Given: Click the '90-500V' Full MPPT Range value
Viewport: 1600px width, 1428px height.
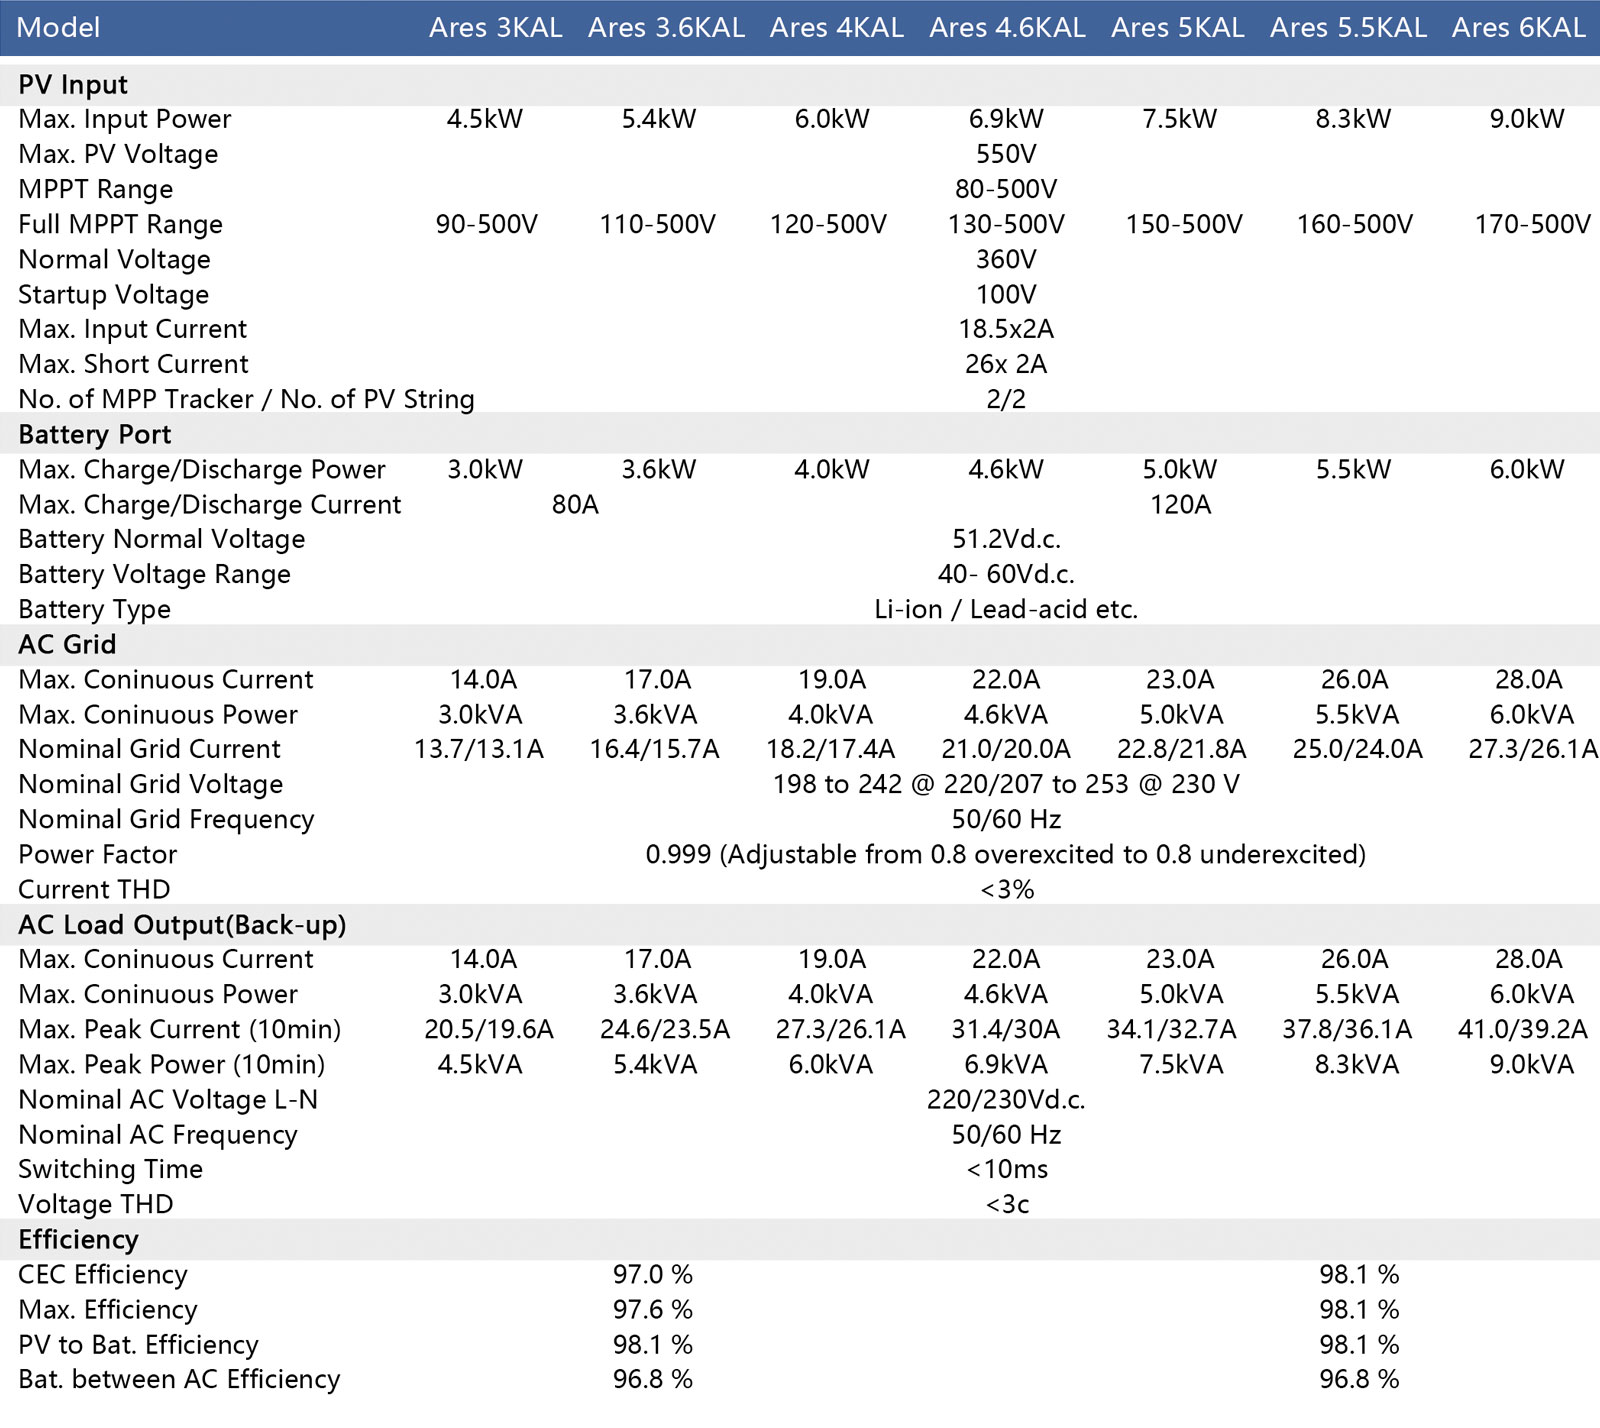Looking at the screenshot, I should coord(486,224).
